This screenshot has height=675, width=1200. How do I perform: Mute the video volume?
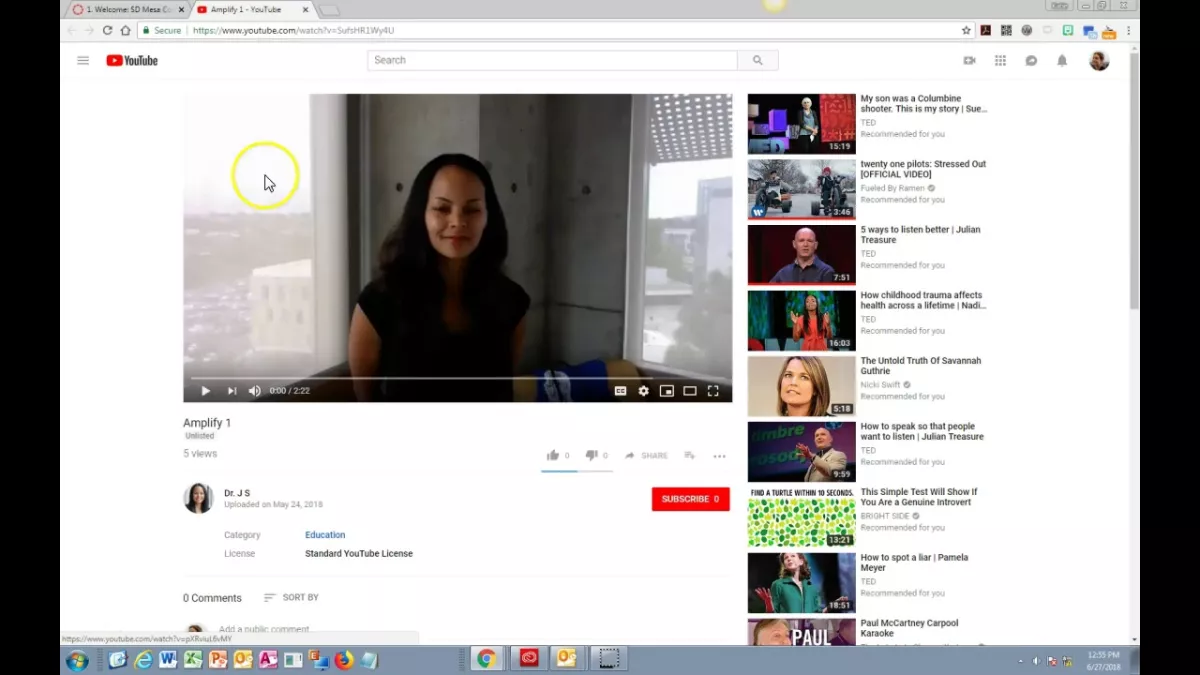pyautogui.click(x=254, y=391)
